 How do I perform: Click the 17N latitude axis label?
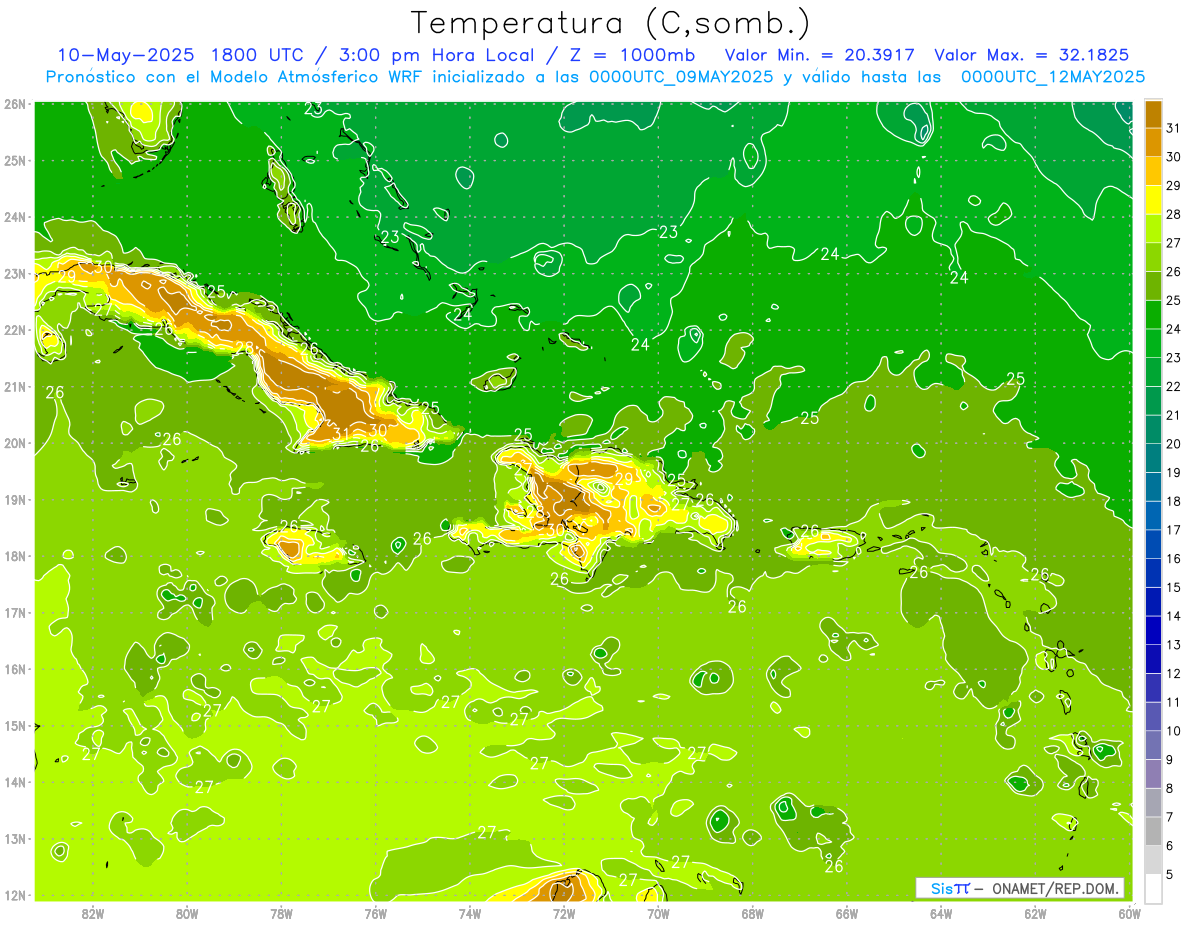point(14,612)
